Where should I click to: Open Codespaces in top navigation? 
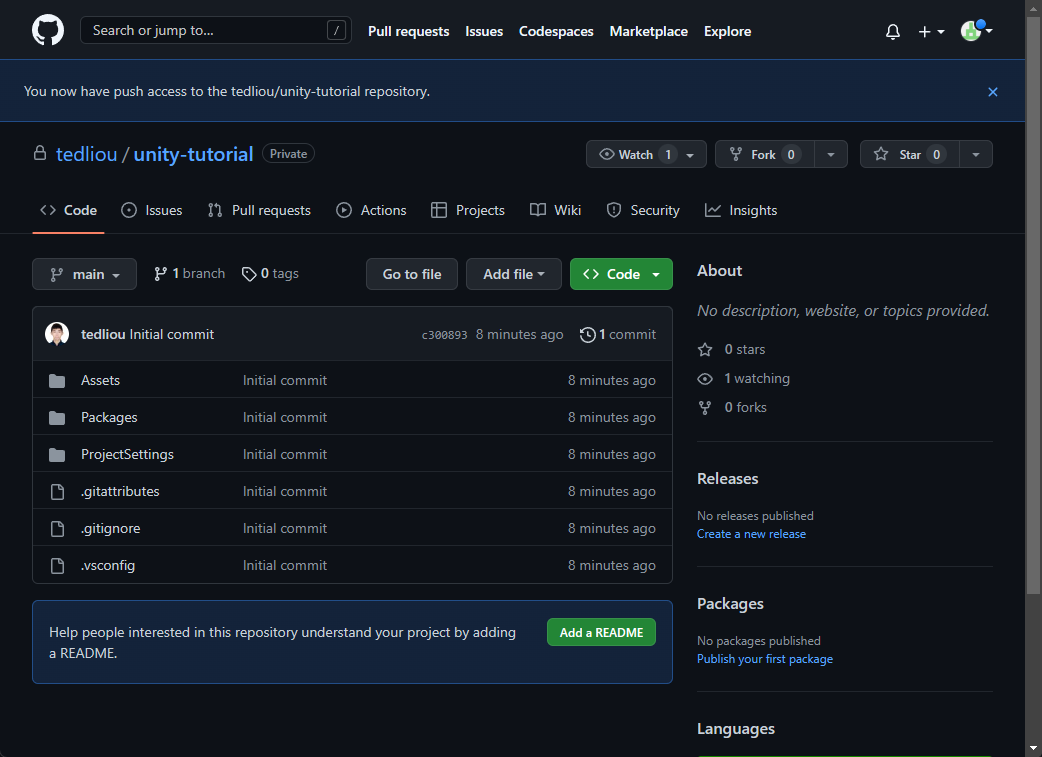pyautogui.click(x=556, y=31)
